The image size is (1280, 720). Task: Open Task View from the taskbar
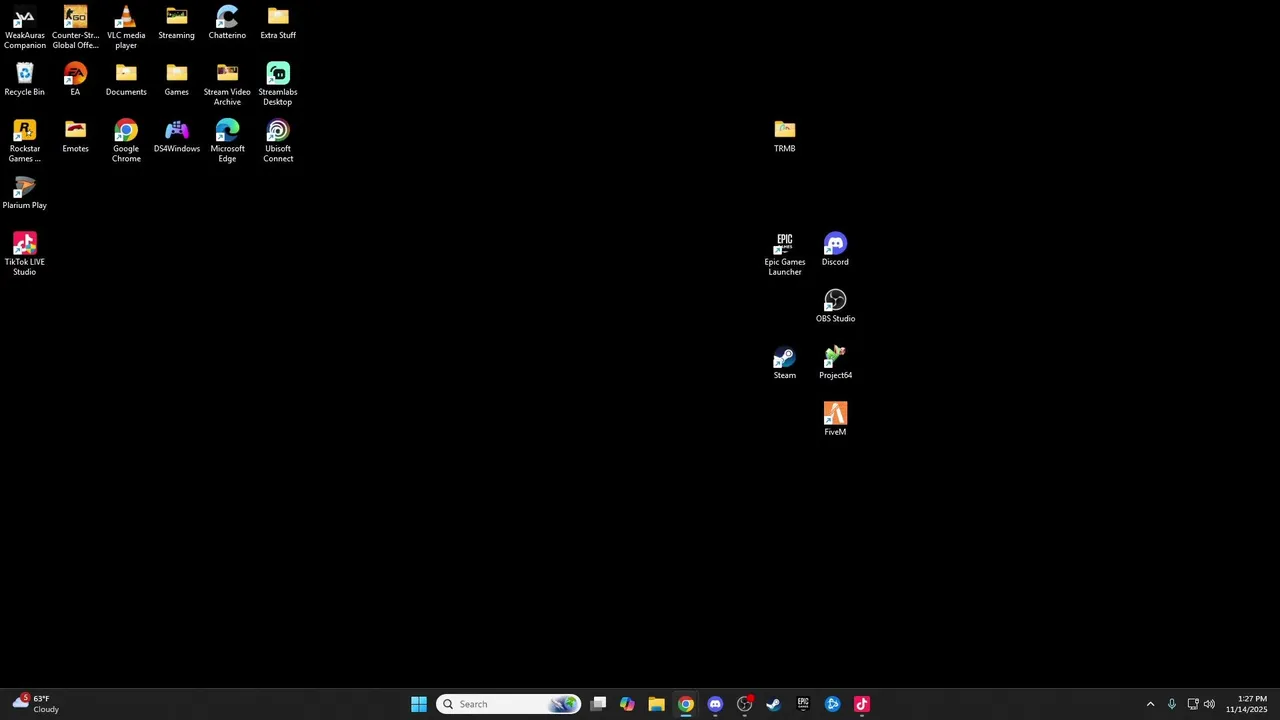pos(598,704)
